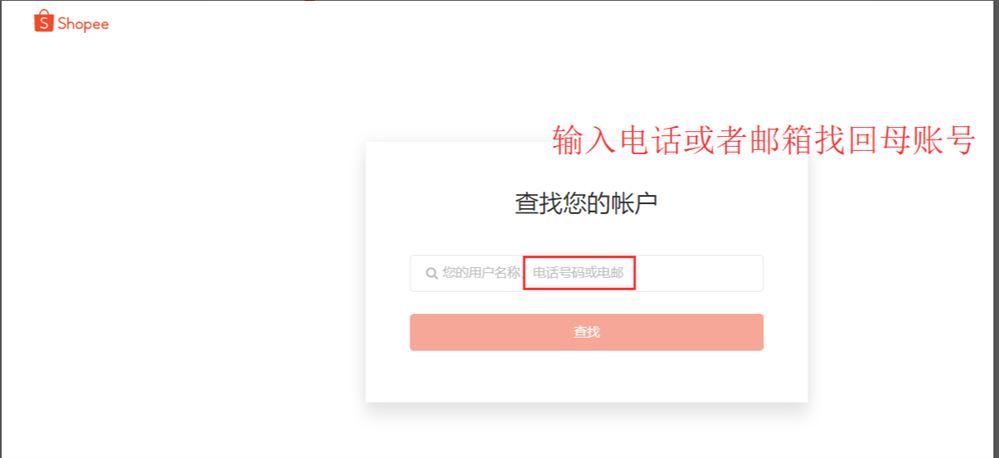Click the white 查找 label on the button

point(586,332)
